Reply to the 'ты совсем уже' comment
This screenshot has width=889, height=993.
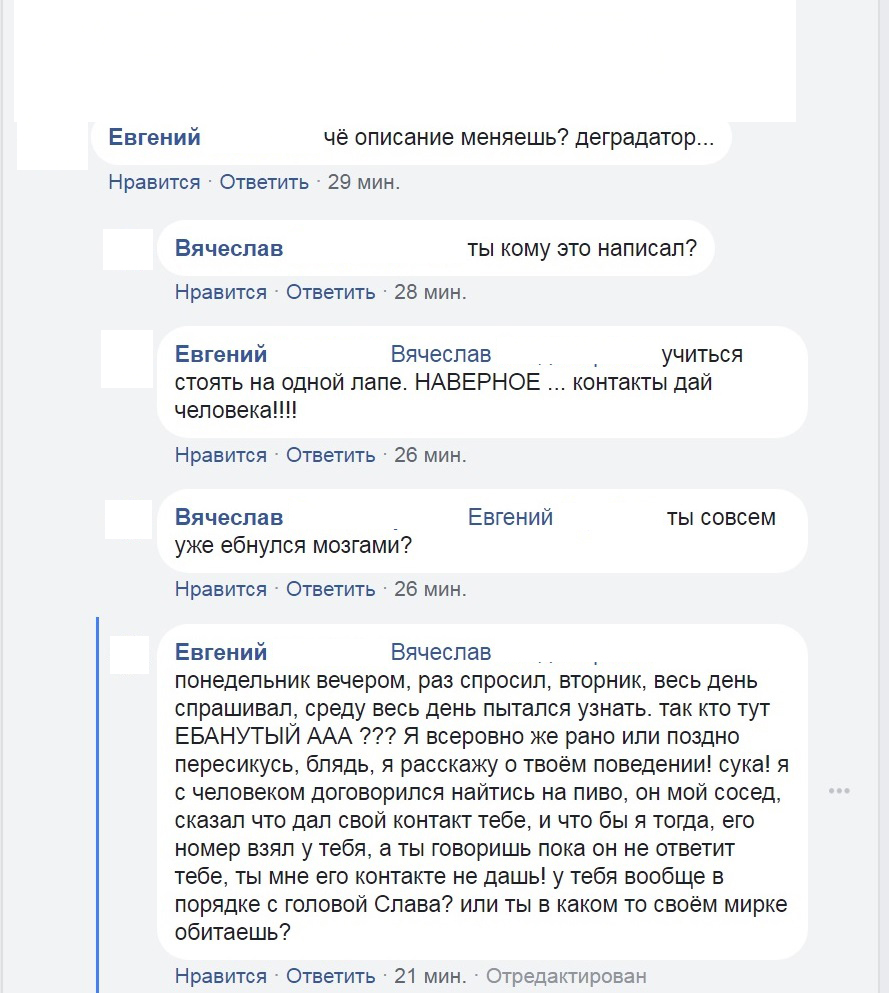point(331,589)
